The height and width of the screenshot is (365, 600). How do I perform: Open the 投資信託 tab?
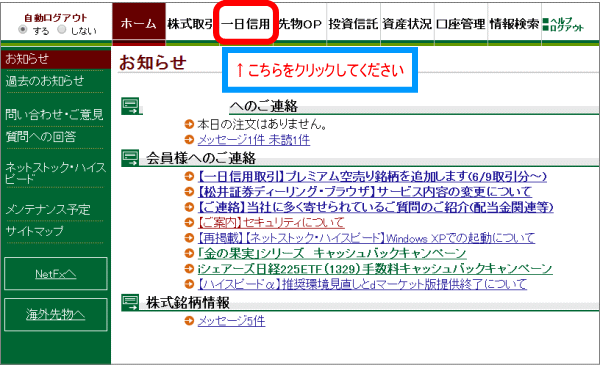[354, 24]
